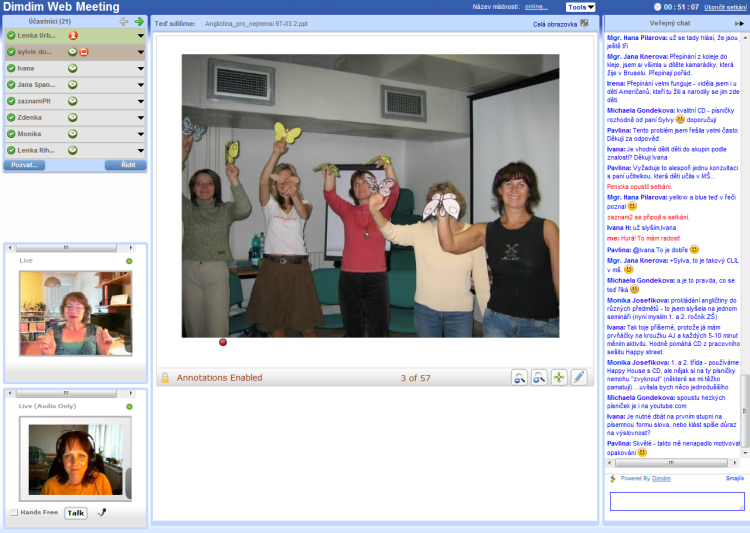Click sylvie's red screen-sharing status icon

tap(85, 51)
